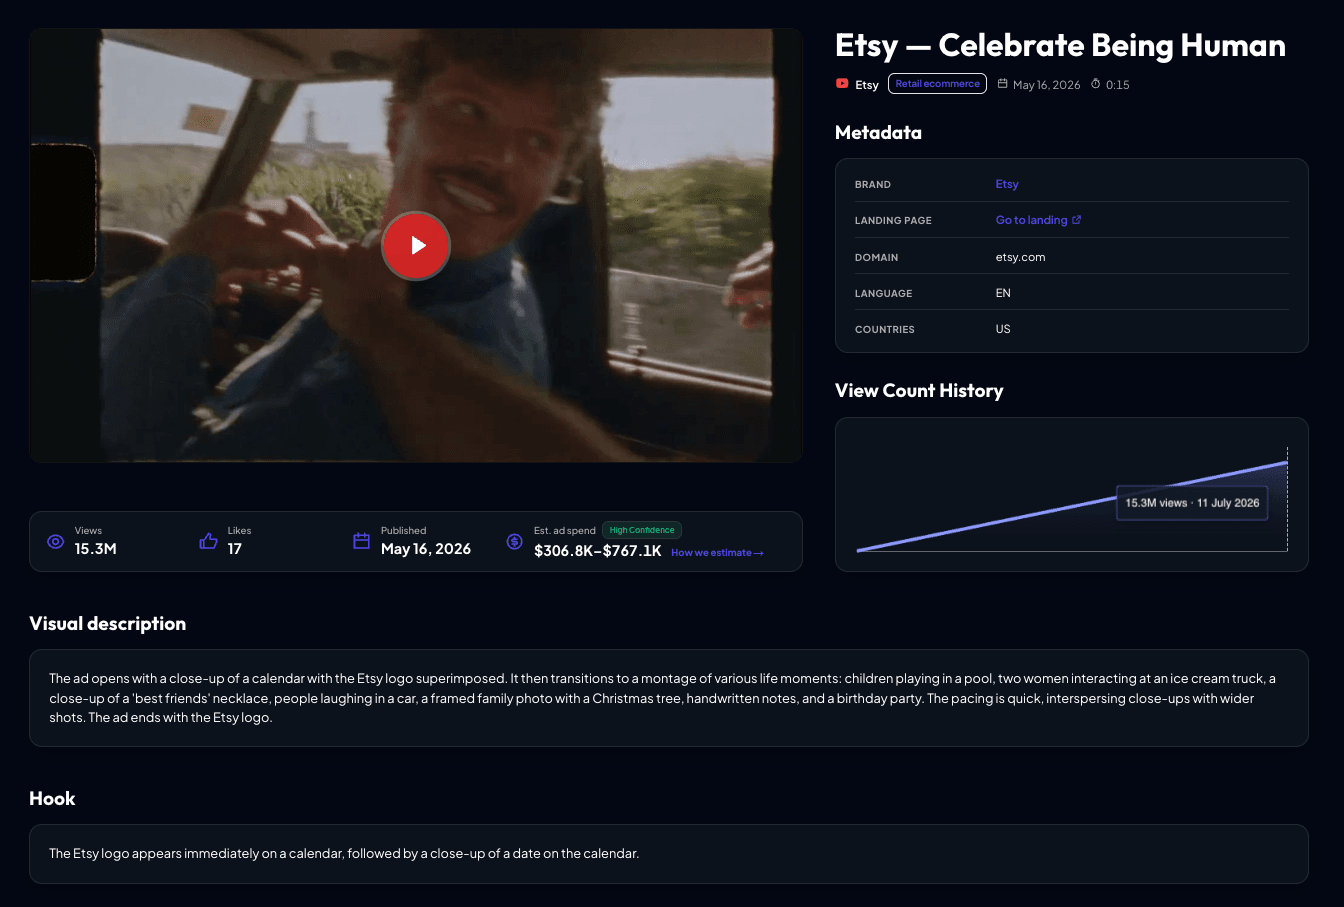Click the US countries value
This screenshot has width=1344, height=907.
pyautogui.click(x=1003, y=329)
